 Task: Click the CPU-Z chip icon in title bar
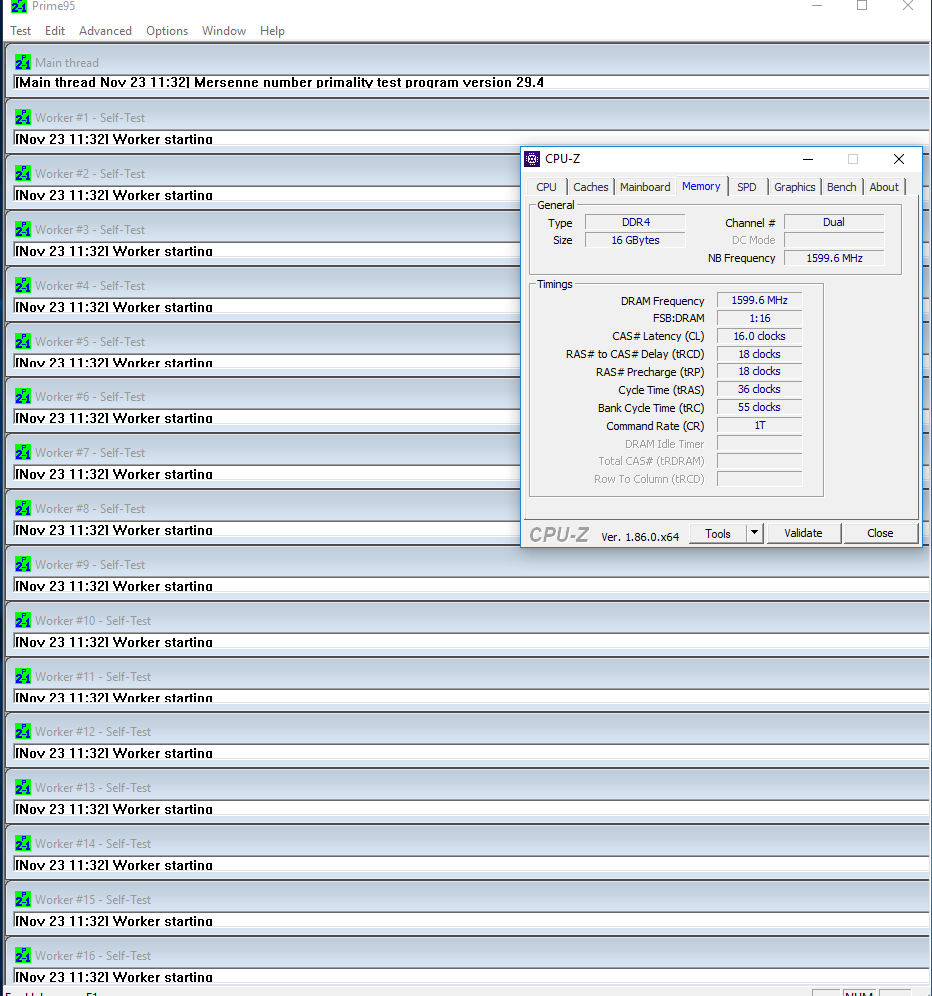(x=532, y=159)
